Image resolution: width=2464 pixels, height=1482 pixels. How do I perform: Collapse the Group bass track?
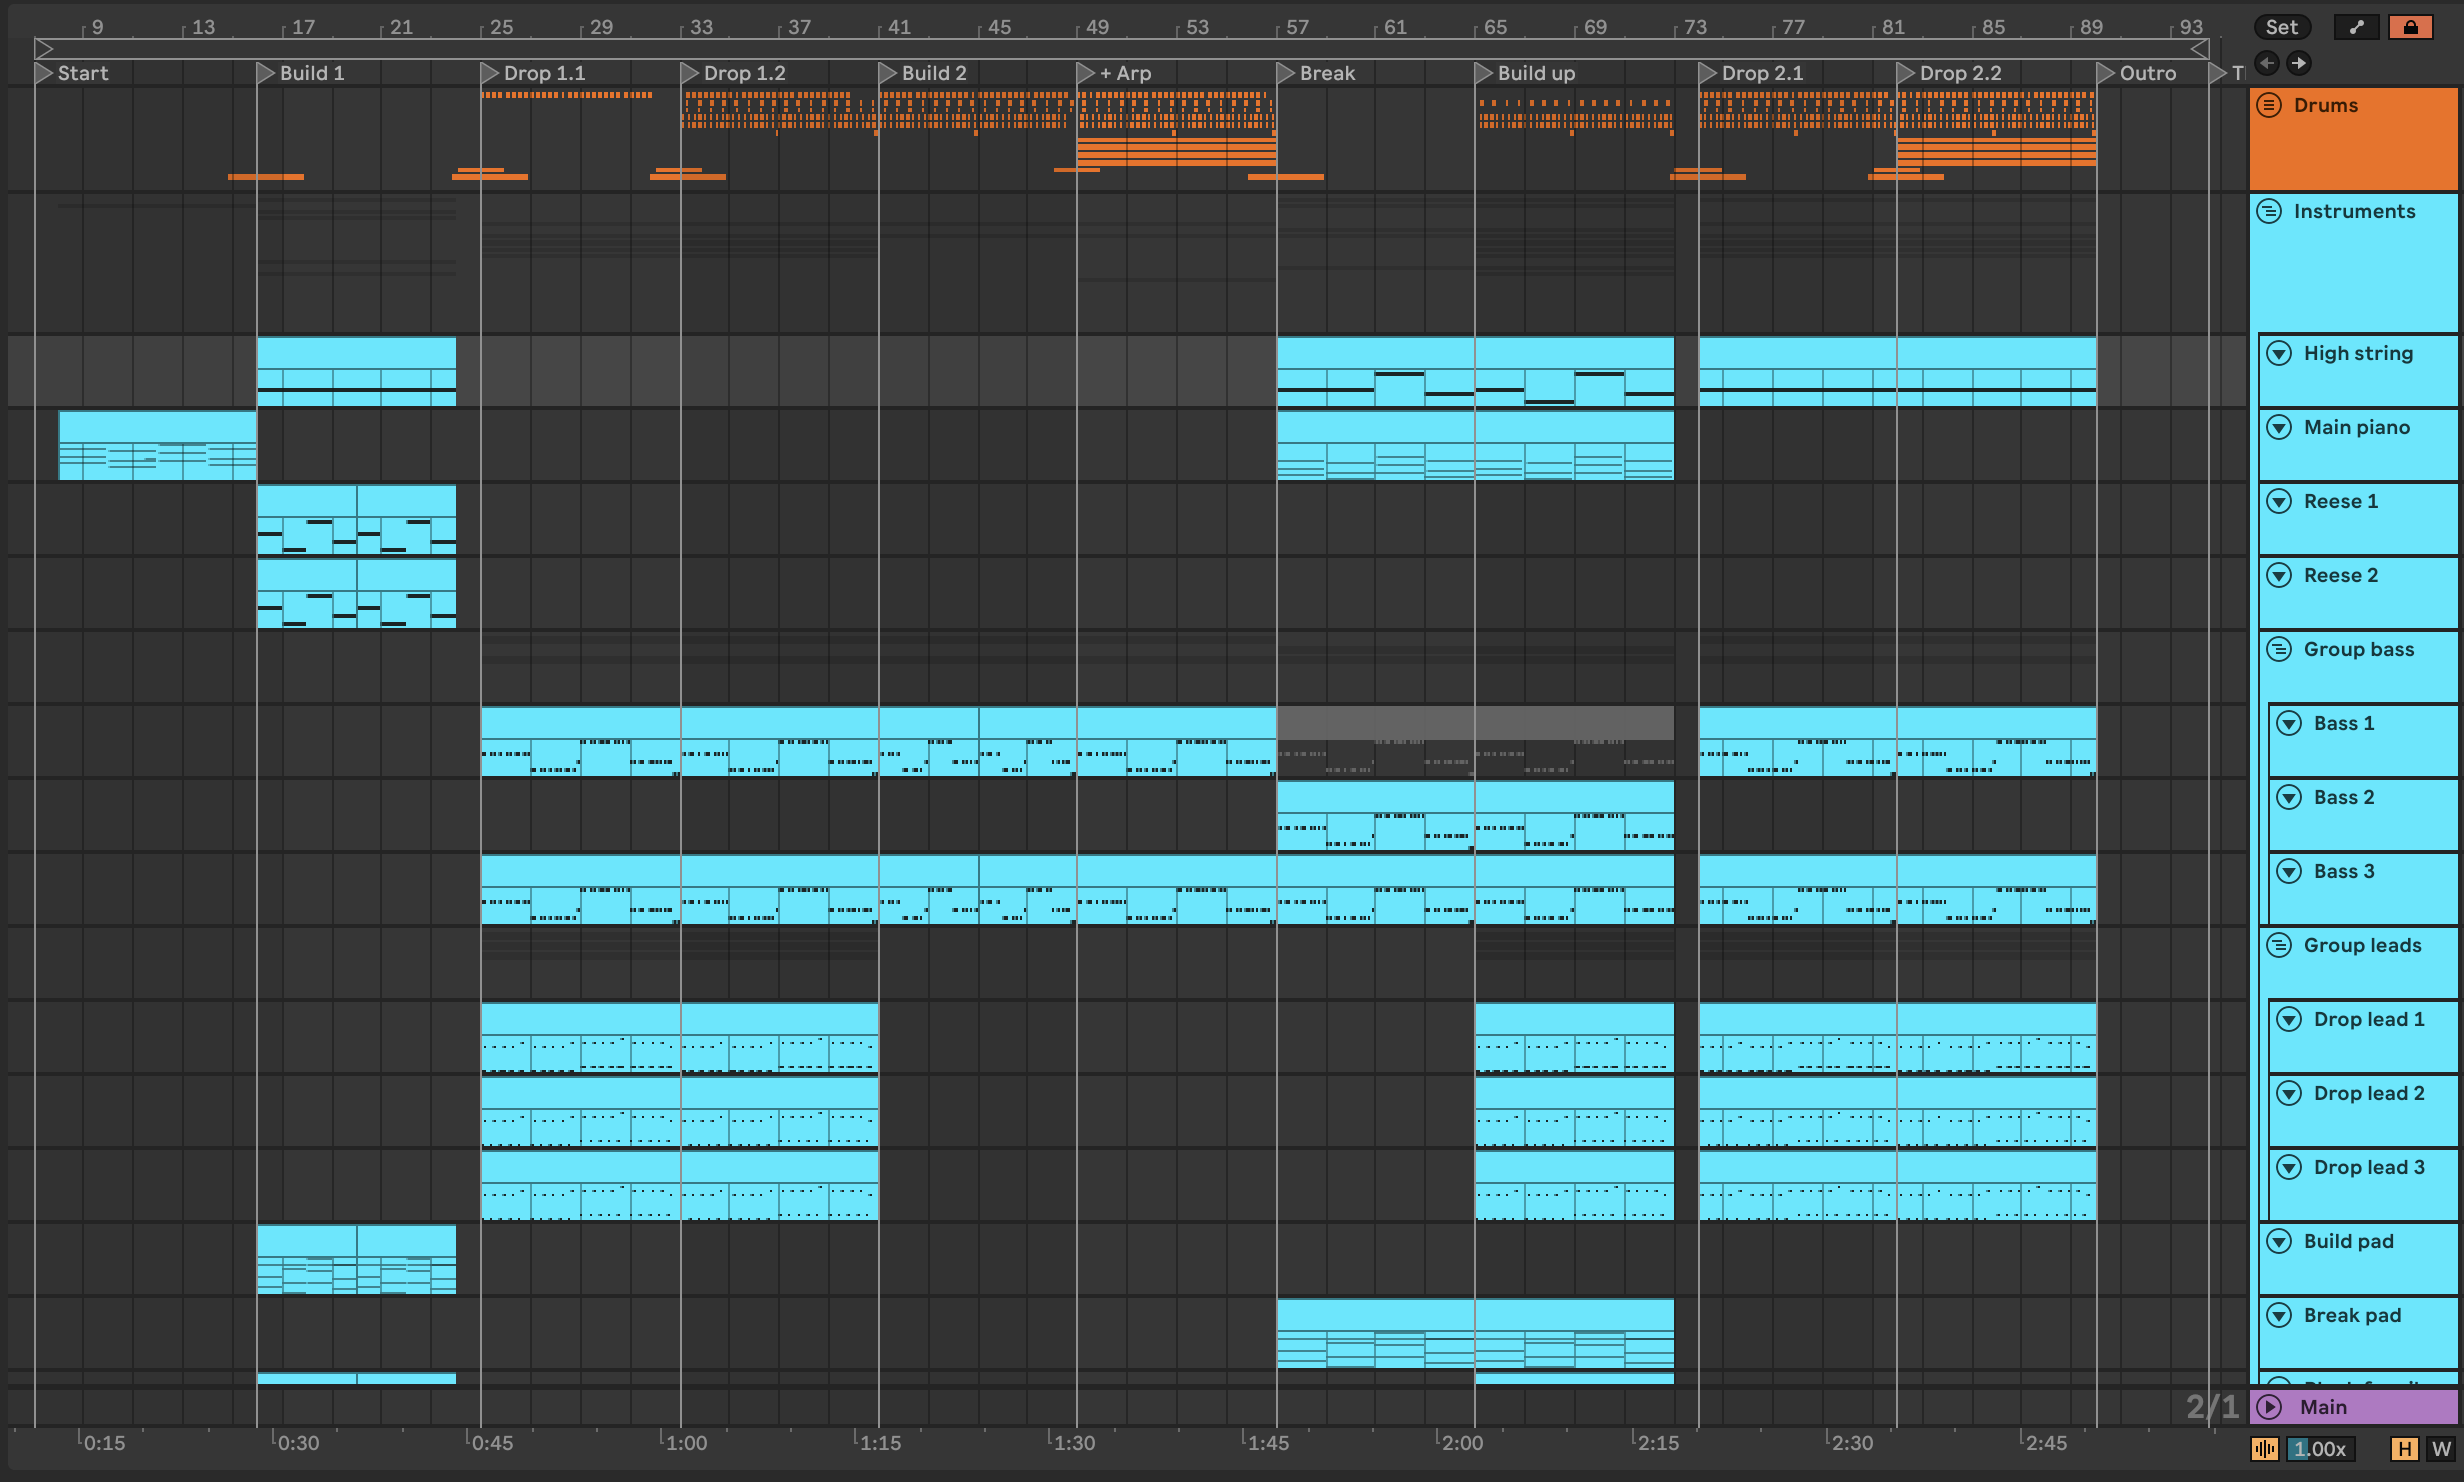[2279, 649]
